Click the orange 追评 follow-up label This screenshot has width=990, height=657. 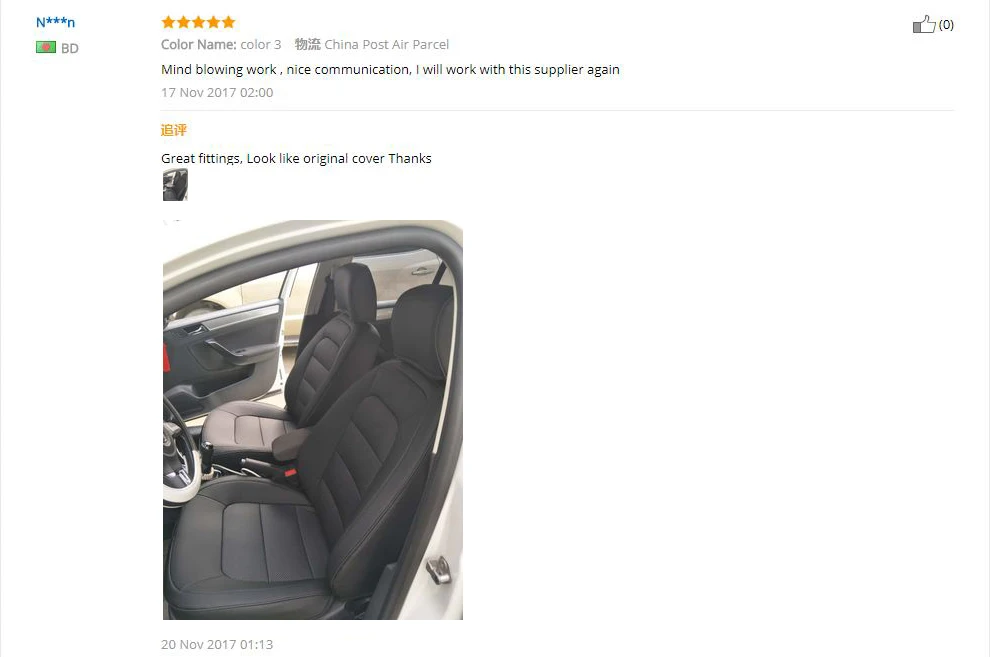(174, 130)
